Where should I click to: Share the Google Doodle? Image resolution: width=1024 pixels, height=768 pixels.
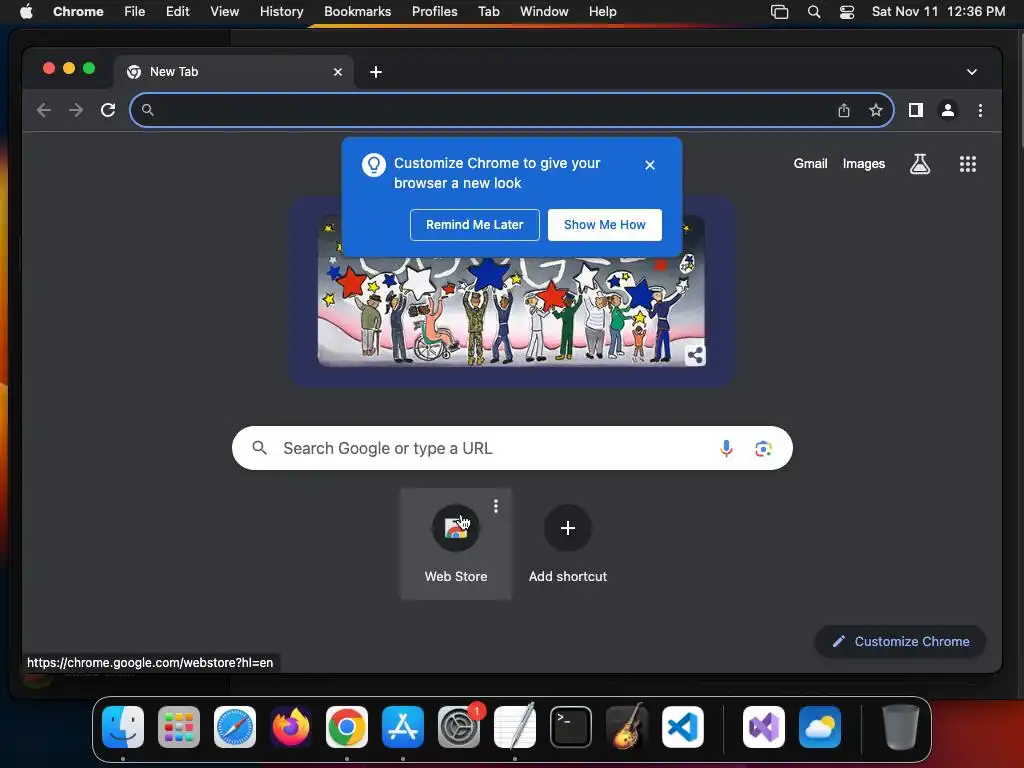pyautogui.click(x=695, y=355)
